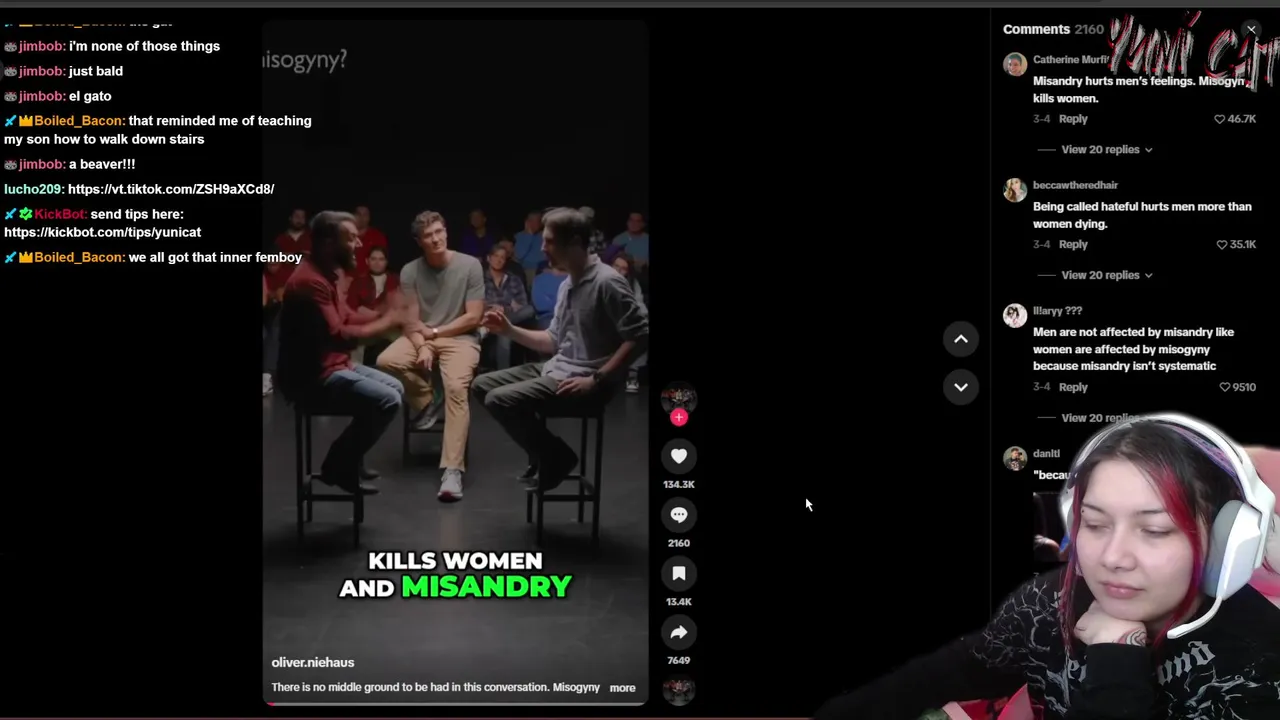Click the 7649 shares count
Viewport: 1280px width, 720px height.
tap(679, 661)
